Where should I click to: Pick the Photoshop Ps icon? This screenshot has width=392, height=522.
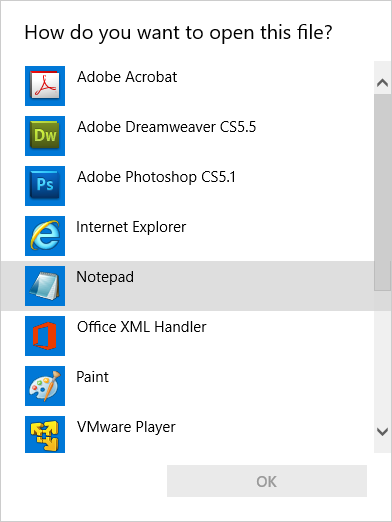point(45,186)
